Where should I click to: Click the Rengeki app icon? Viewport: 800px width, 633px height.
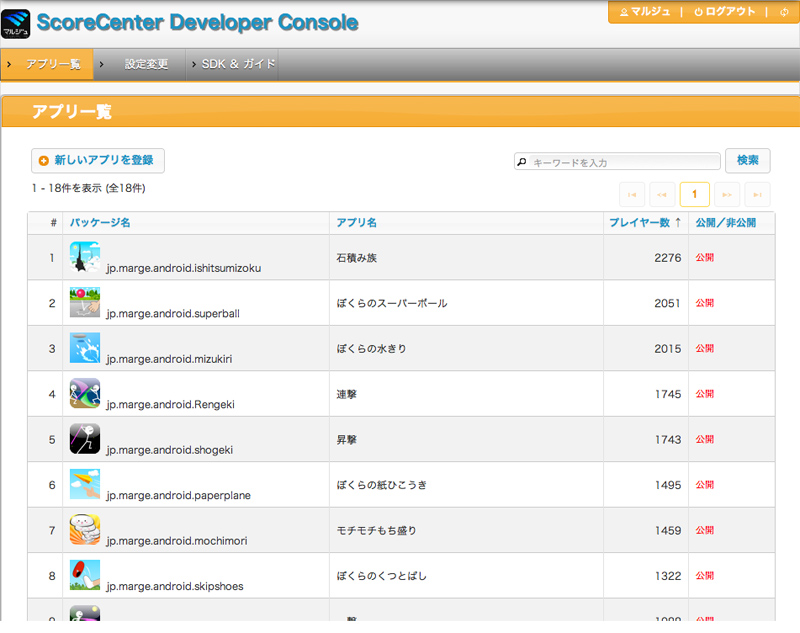[84, 393]
